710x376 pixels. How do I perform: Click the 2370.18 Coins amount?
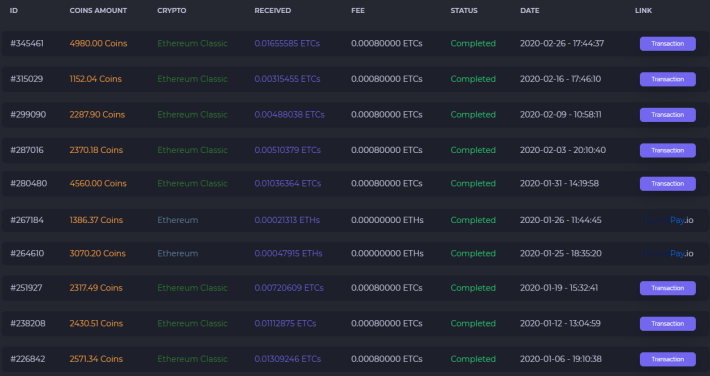tap(96, 150)
